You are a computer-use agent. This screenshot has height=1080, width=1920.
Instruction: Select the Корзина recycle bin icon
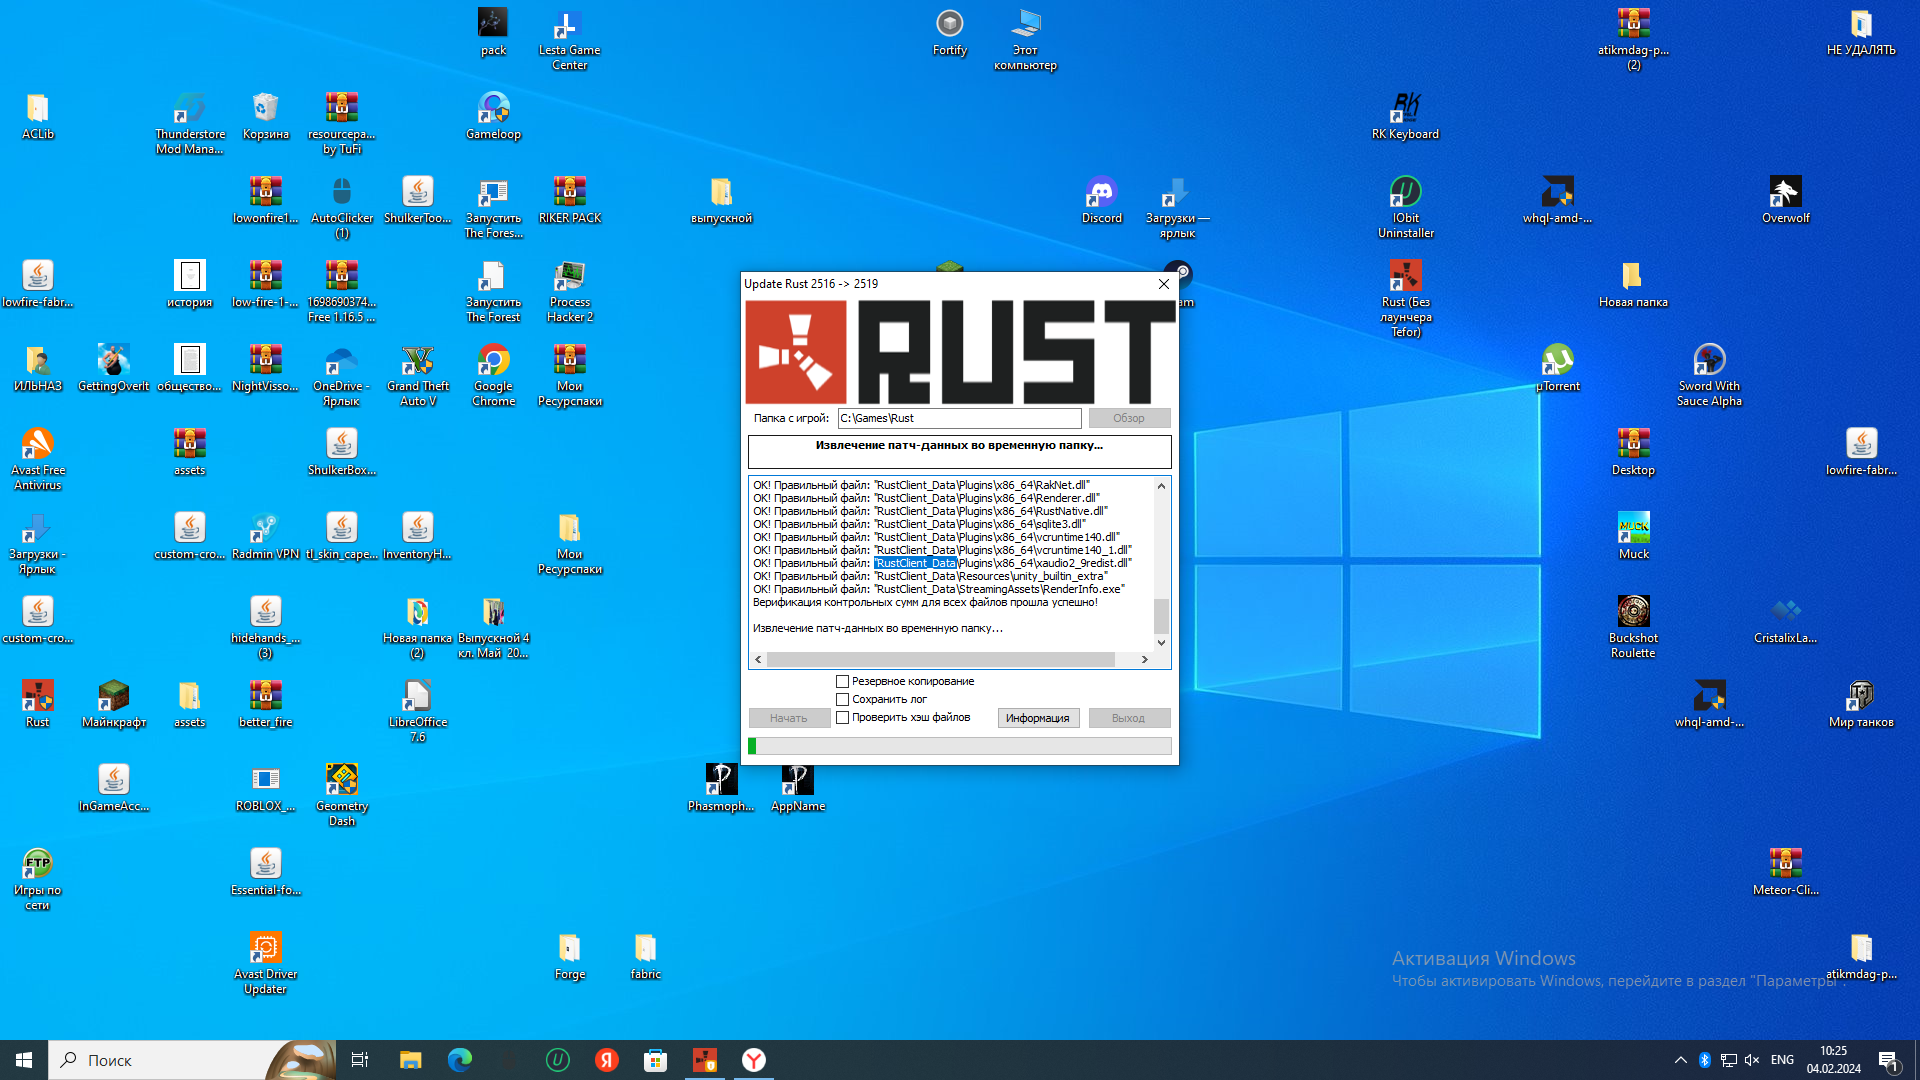(265, 116)
